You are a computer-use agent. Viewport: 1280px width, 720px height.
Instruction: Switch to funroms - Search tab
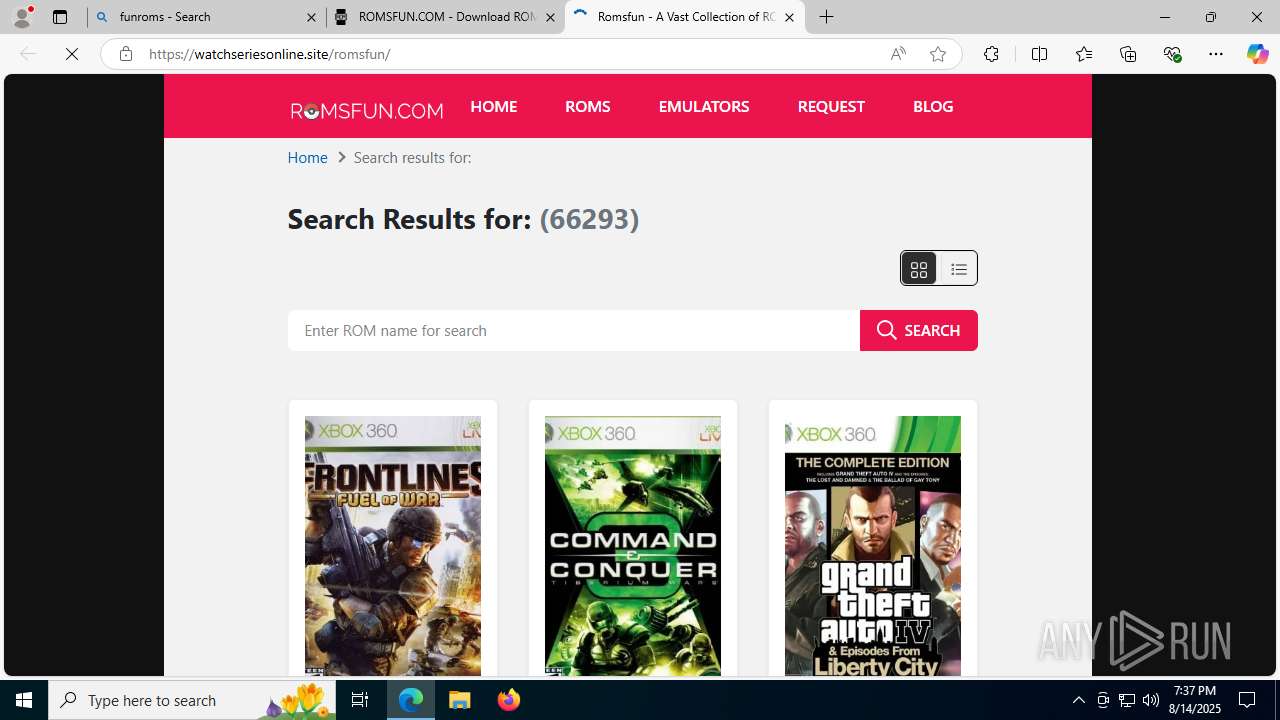point(206,17)
